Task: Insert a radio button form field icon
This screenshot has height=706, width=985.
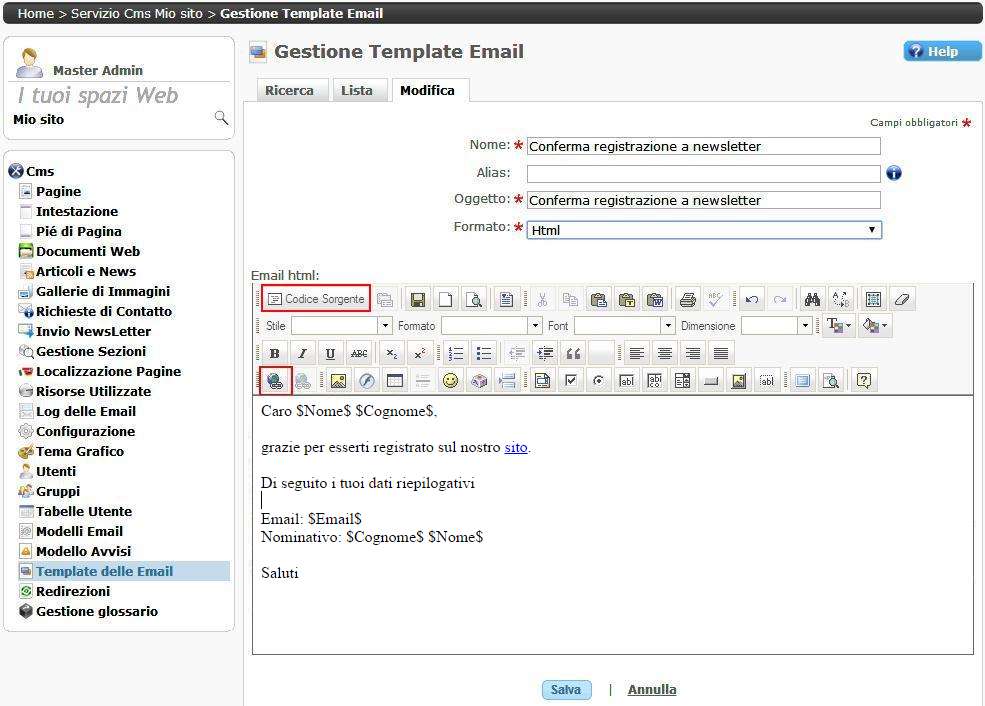Action: 598,381
